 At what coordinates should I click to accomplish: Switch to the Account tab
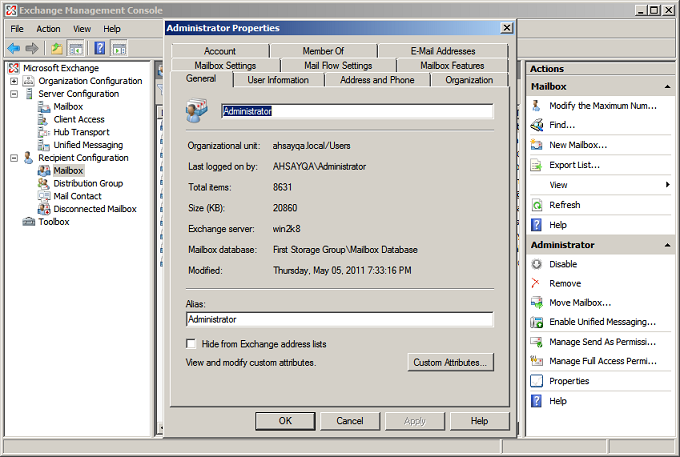[220, 51]
